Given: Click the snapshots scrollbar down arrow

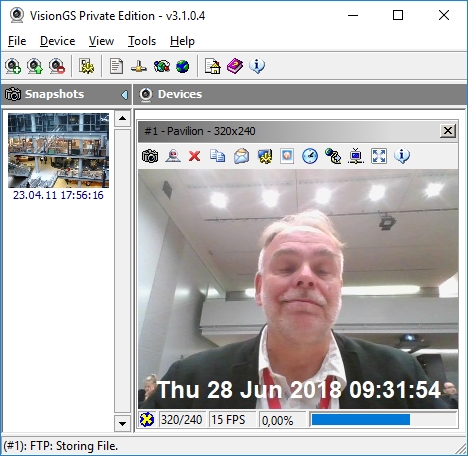Looking at the screenshot, I should (x=122, y=424).
